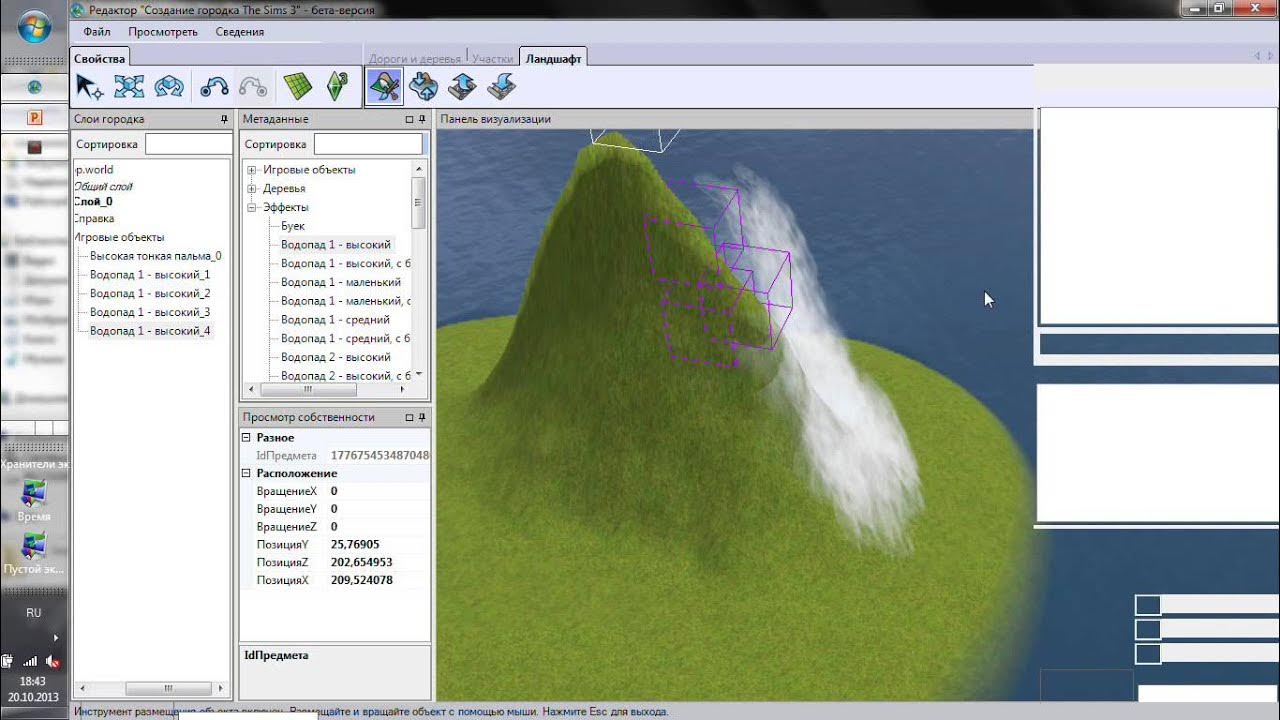Open the PowerPoint taskbar icon
Image resolution: width=1280 pixels, height=720 pixels.
point(34,117)
